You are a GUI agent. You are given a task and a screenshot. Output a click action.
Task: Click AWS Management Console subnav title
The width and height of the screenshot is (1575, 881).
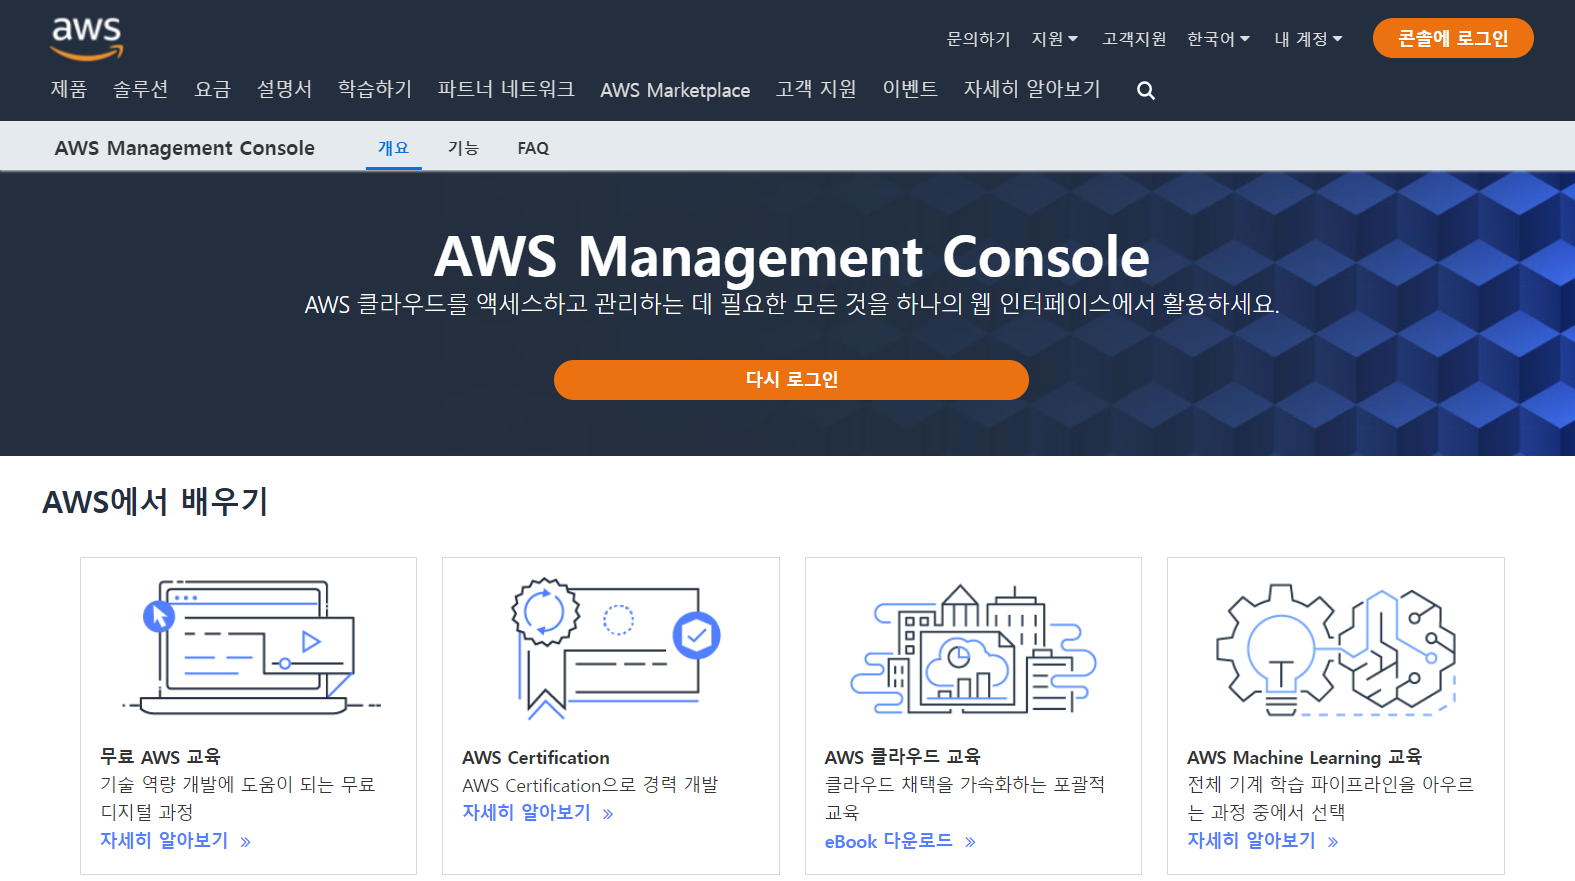[x=185, y=148]
